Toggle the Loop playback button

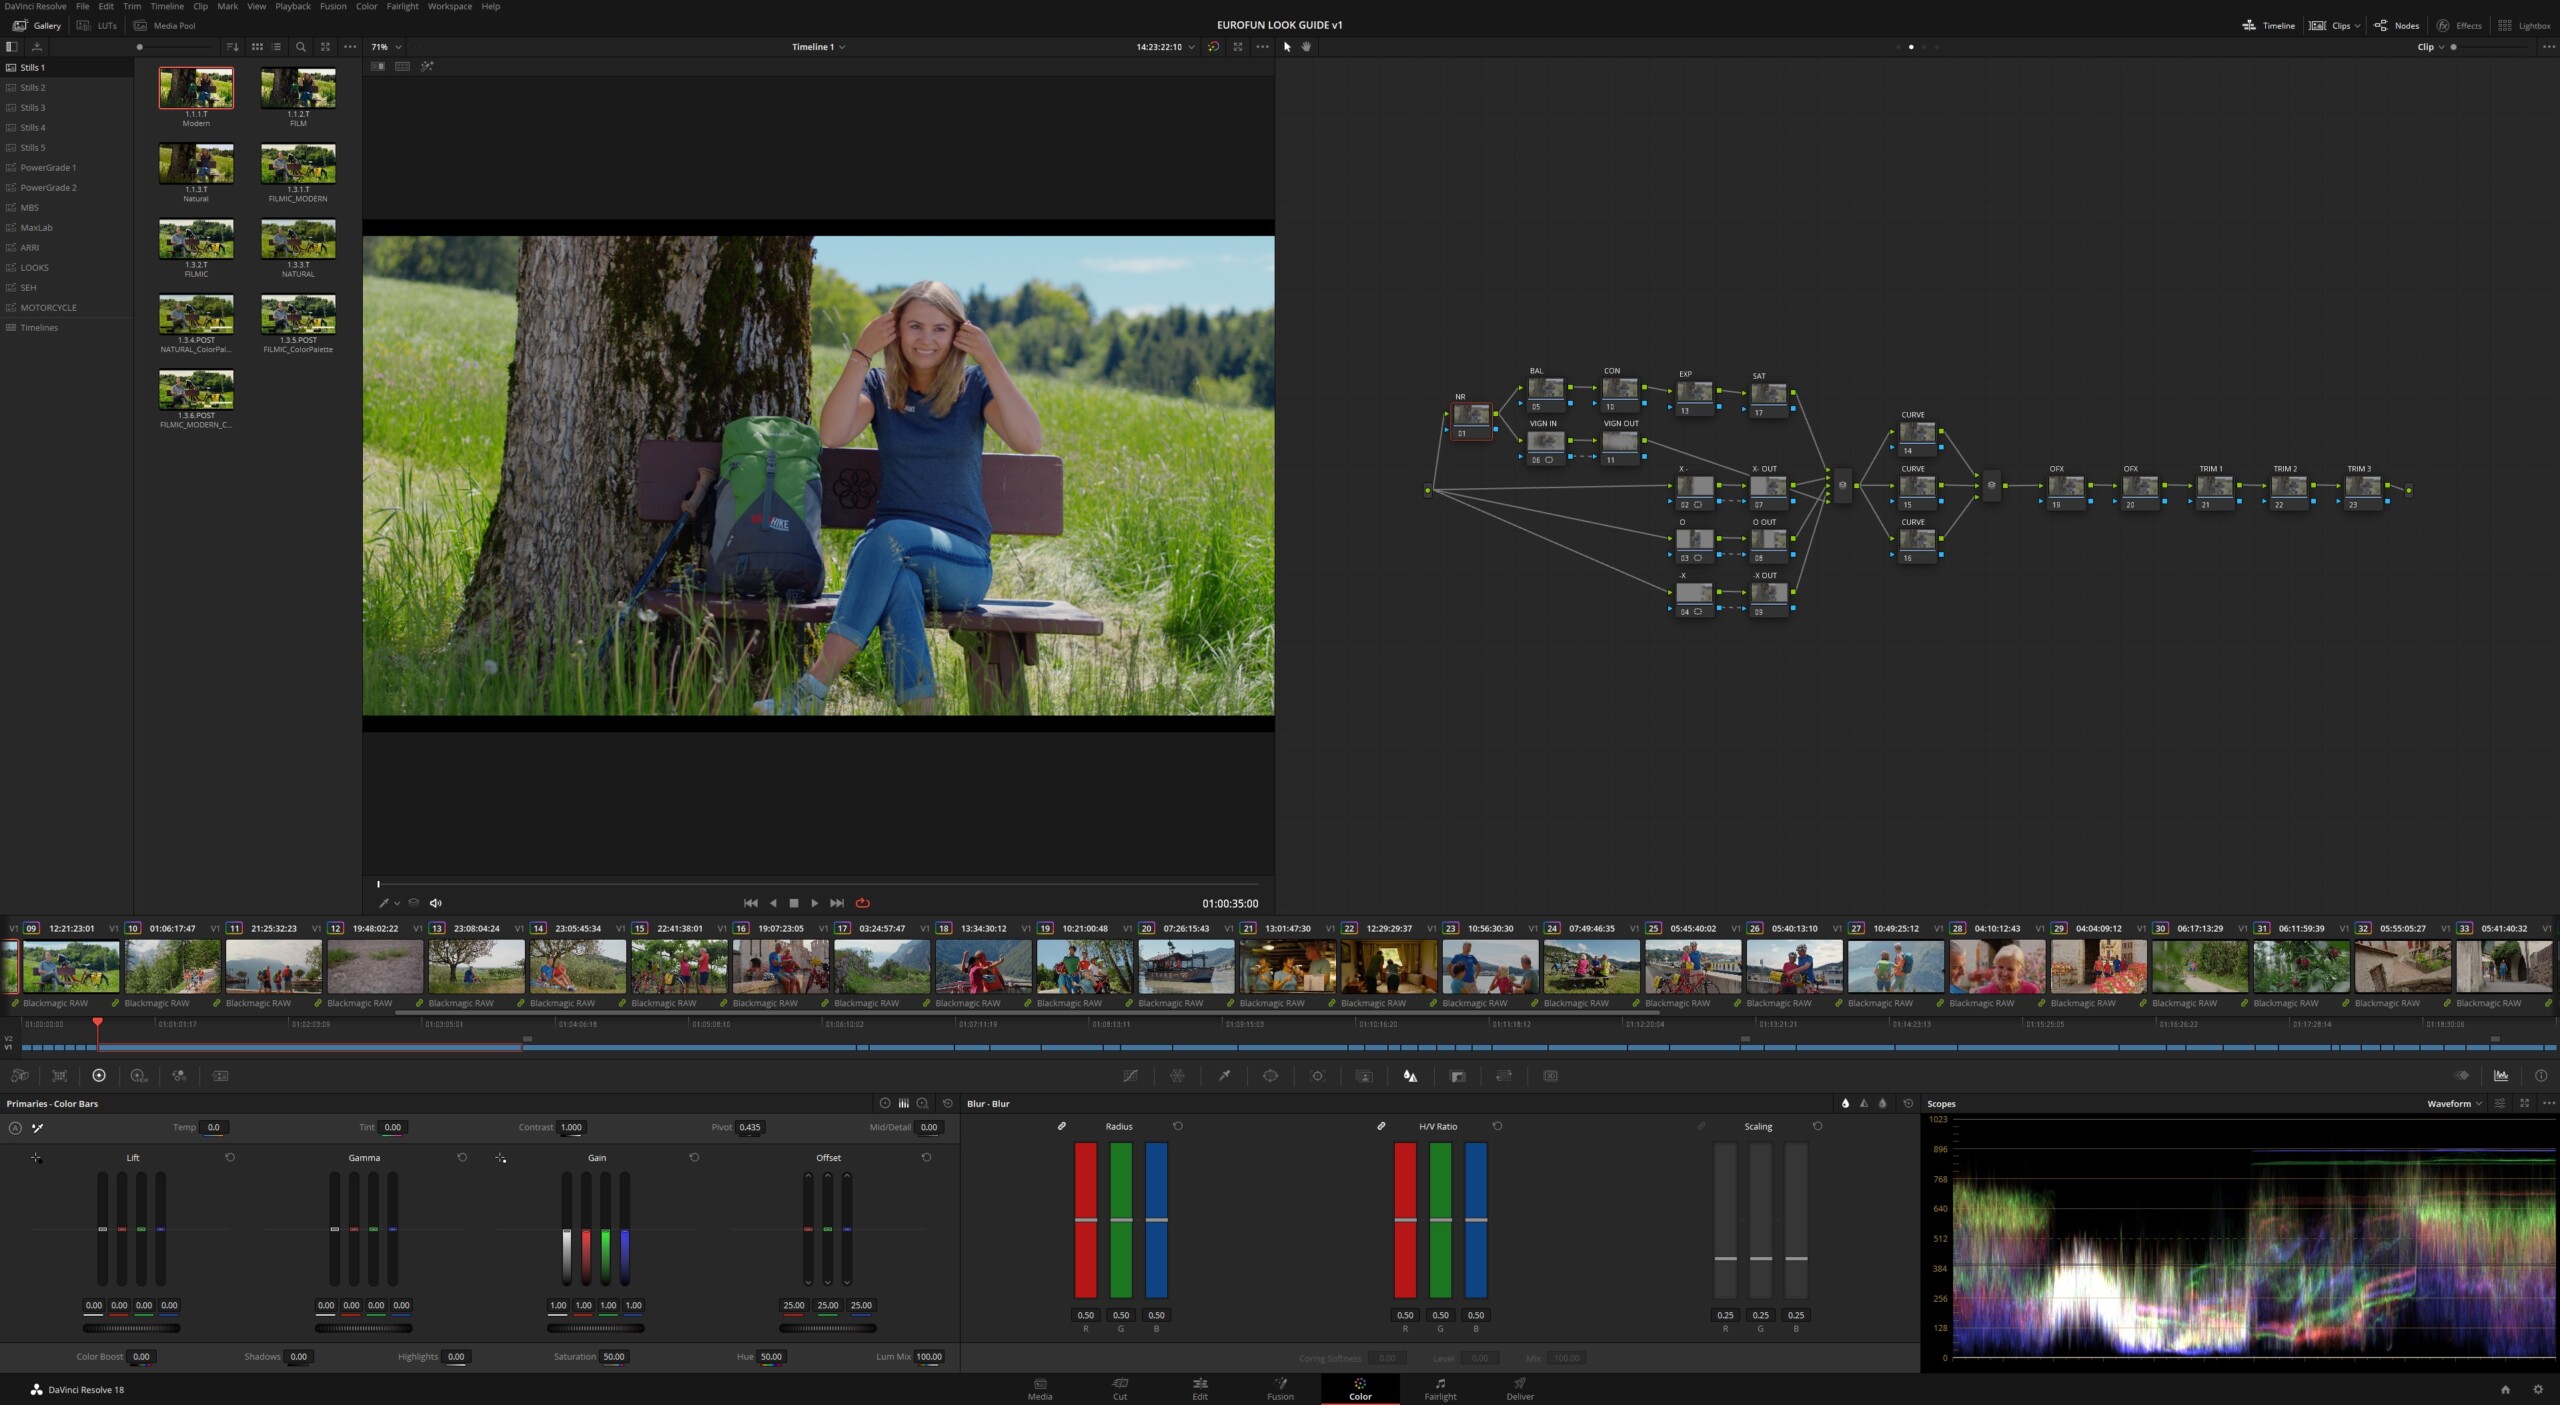[x=862, y=903]
